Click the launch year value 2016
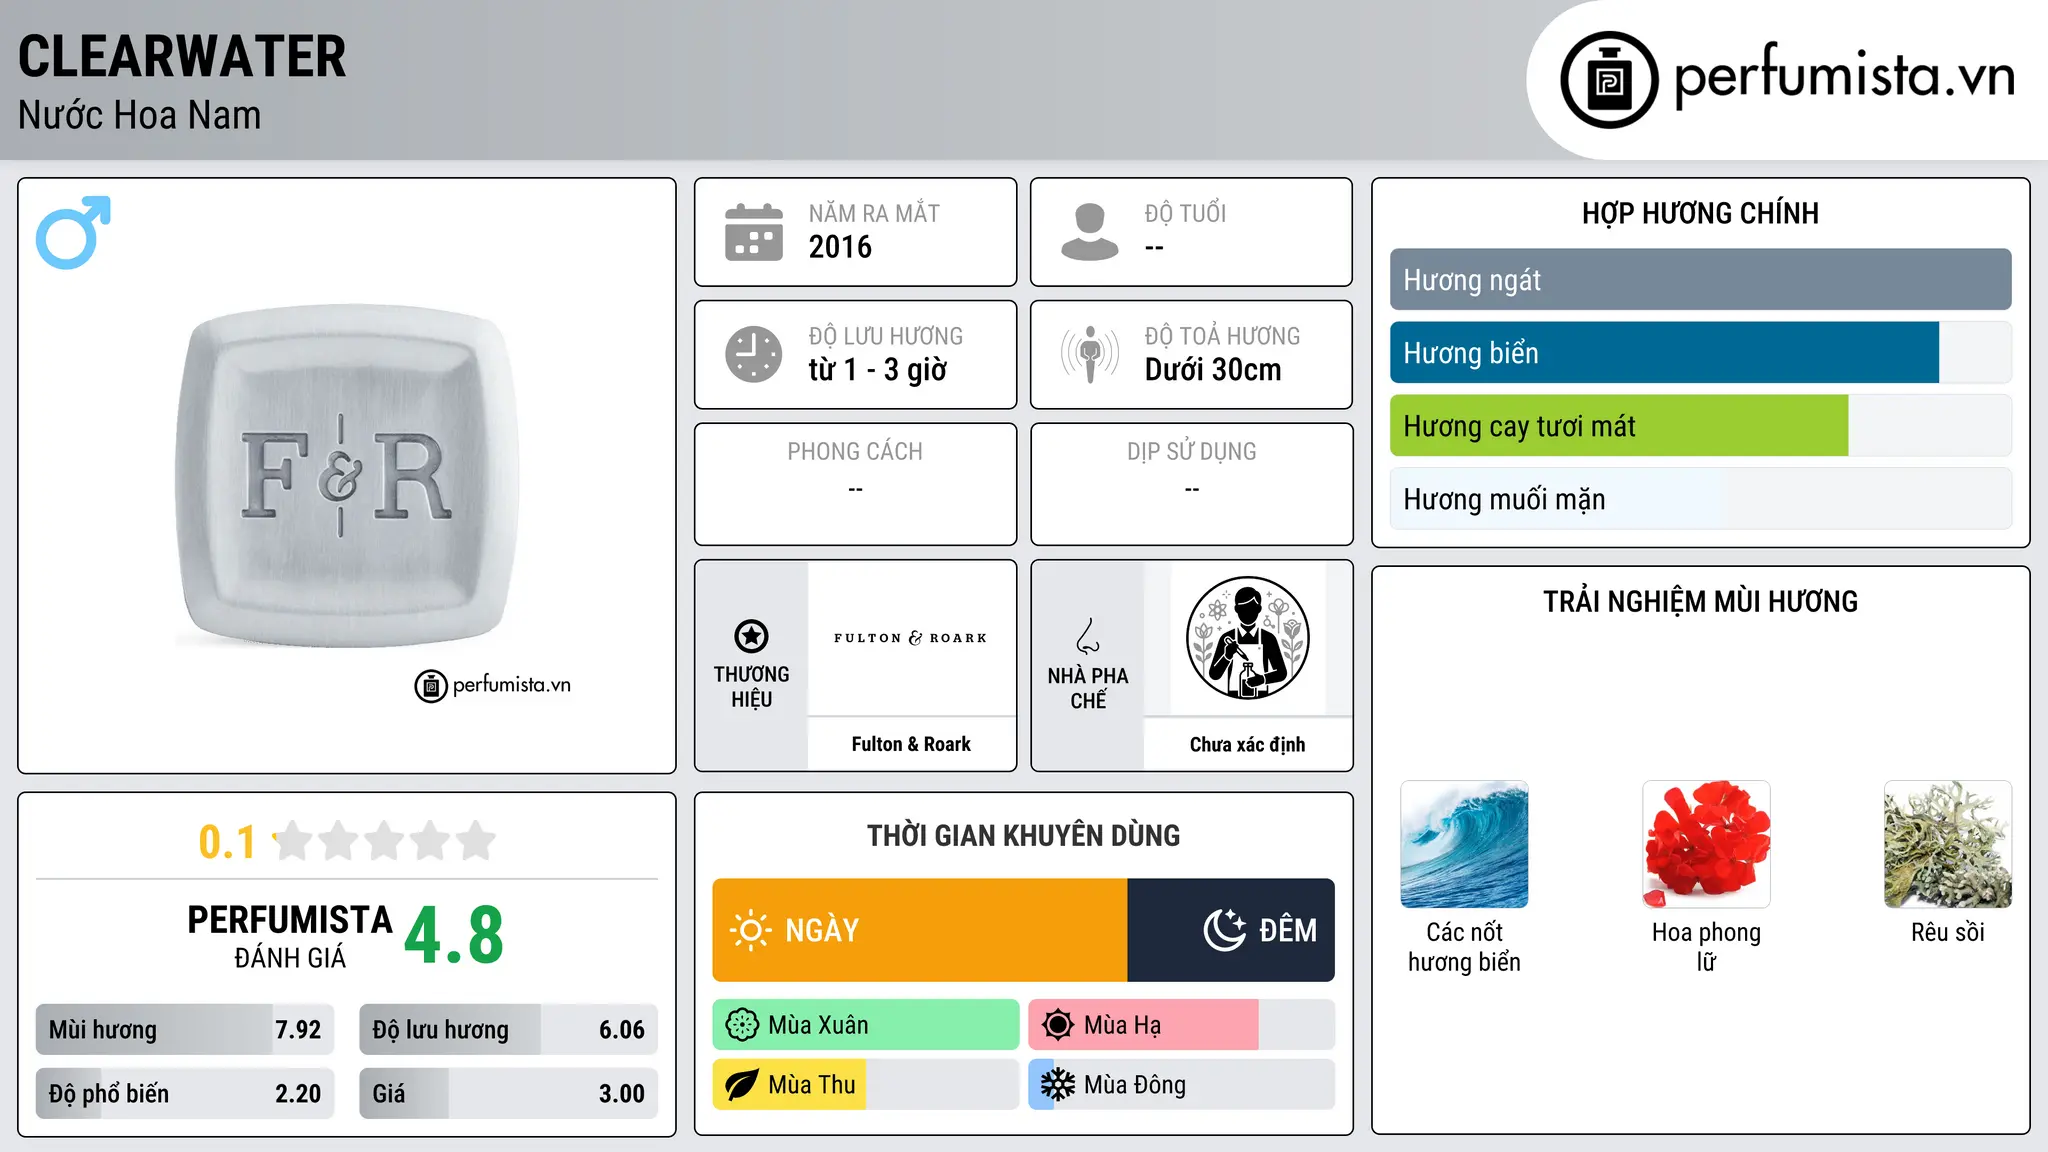 (840, 247)
